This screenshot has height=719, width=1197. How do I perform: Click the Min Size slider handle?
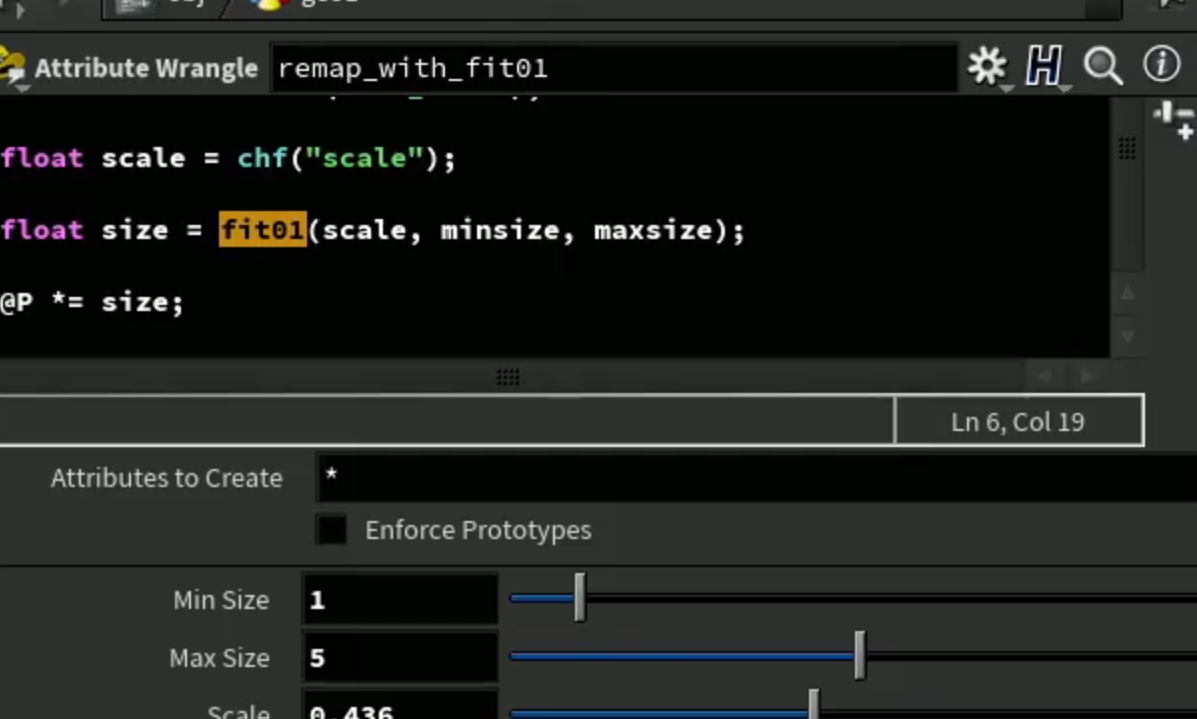pos(580,598)
